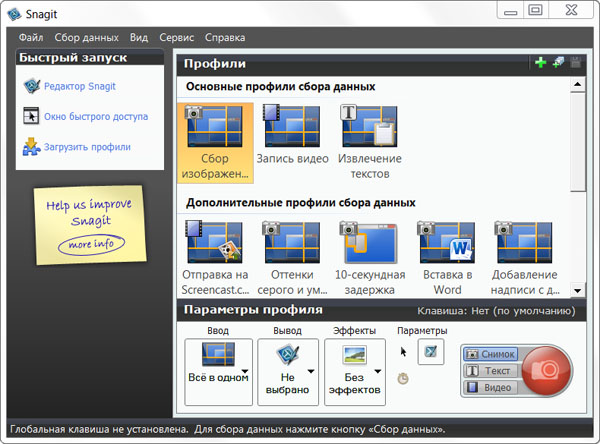Click the profiles list scrollbar thumb

[577, 142]
